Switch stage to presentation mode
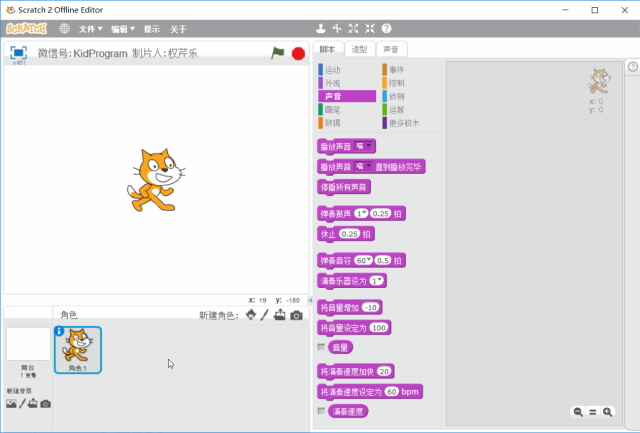Viewport: 640px width, 433px height. (x=18, y=52)
